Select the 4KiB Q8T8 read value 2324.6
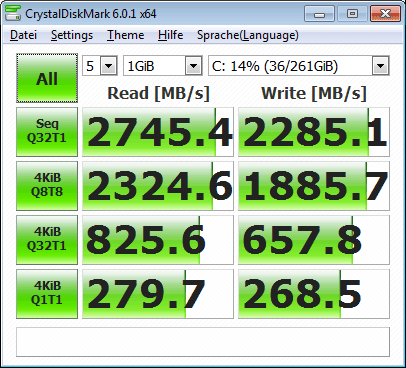Viewport: 406px width, 368px height. coord(158,186)
